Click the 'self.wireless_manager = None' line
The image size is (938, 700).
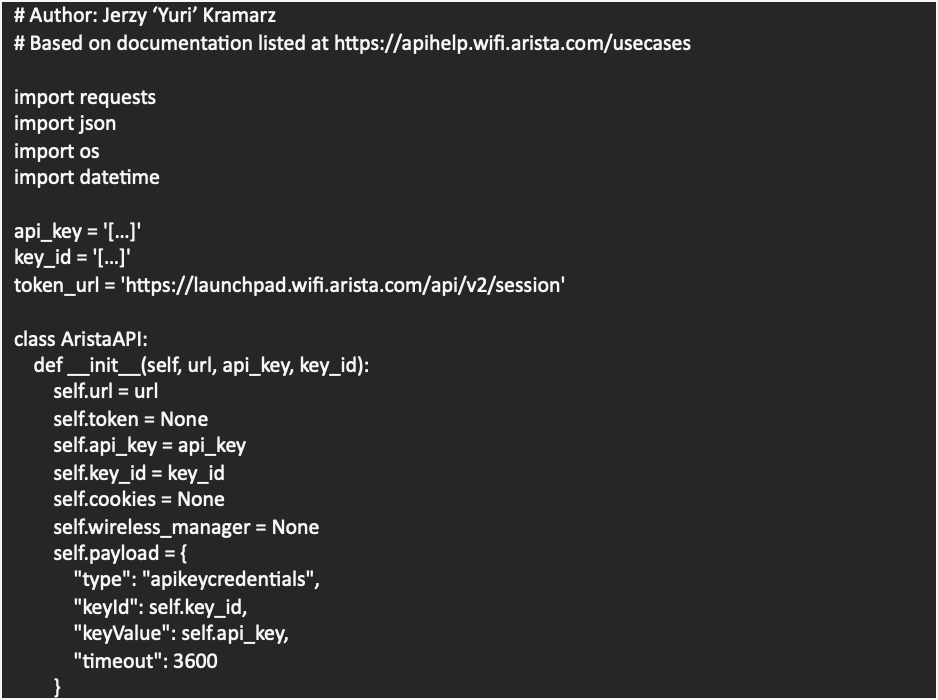(186, 526)
